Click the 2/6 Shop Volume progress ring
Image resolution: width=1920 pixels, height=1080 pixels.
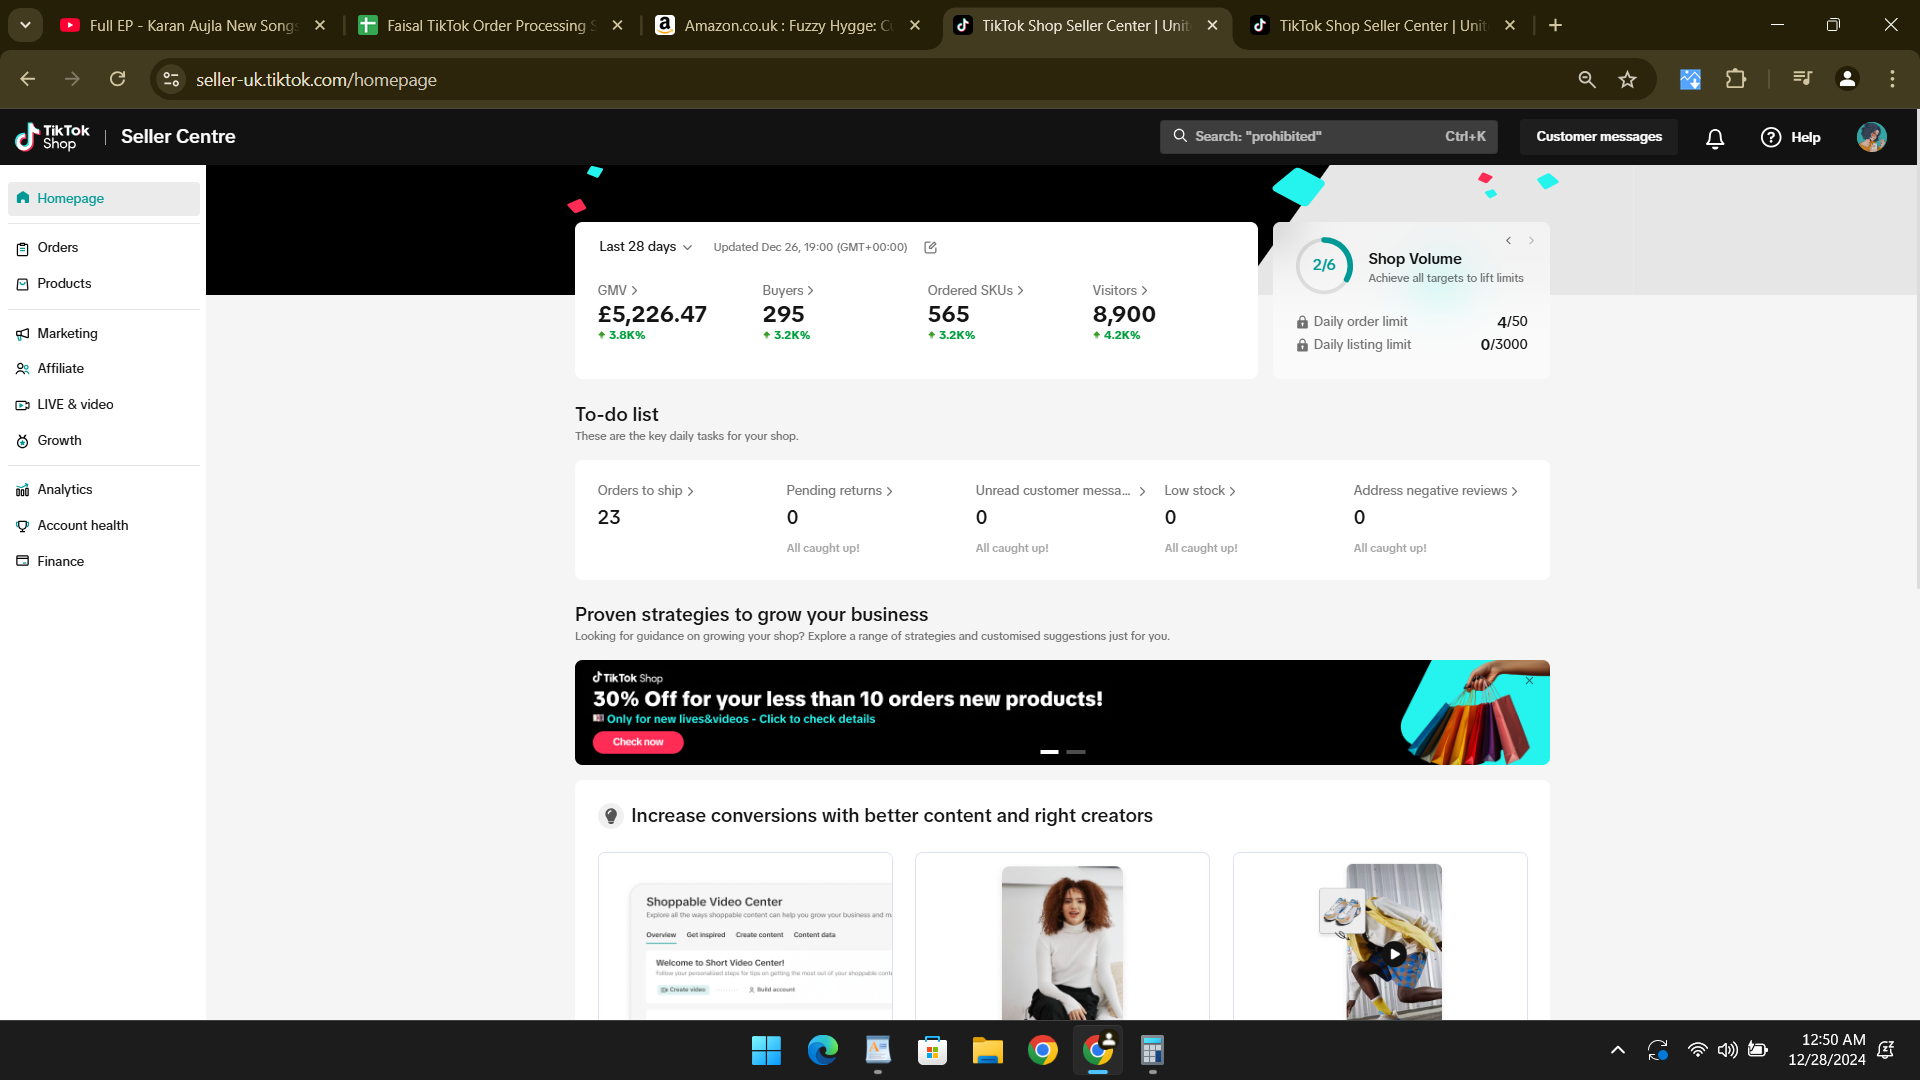click(1324, 265)
